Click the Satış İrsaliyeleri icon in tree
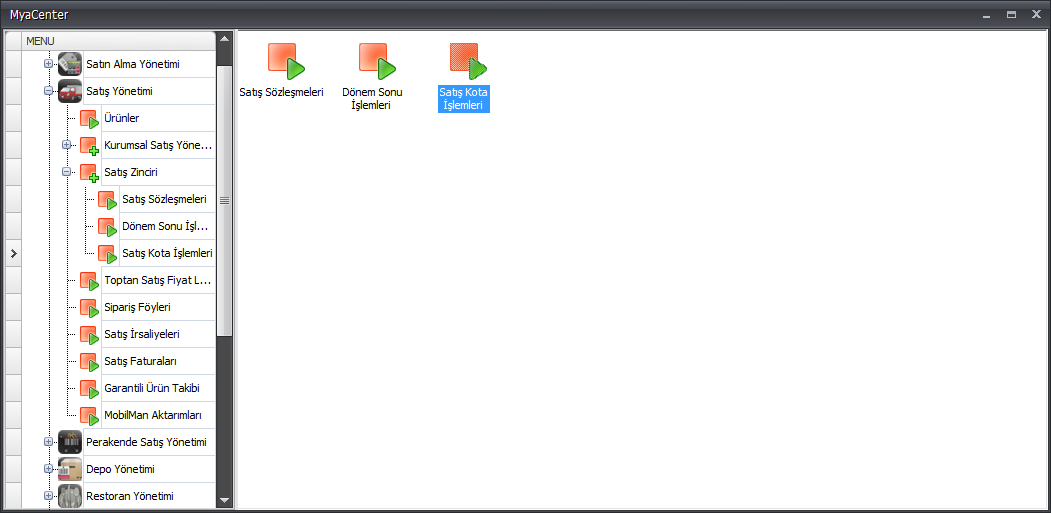 click(89, 335)
